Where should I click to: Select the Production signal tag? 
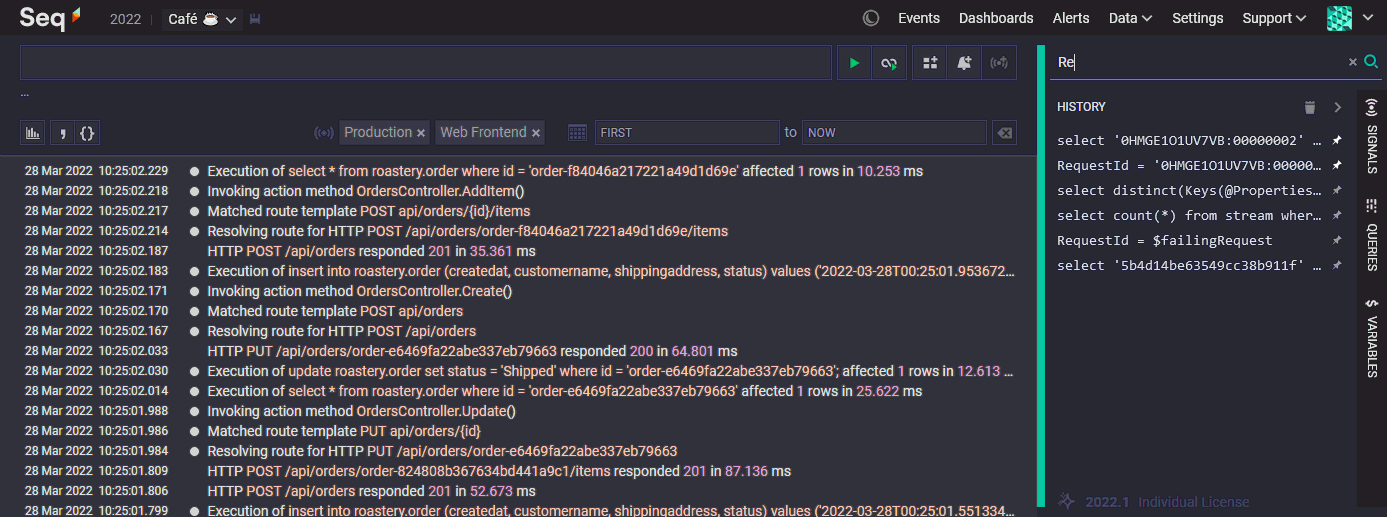pos(378,132)
